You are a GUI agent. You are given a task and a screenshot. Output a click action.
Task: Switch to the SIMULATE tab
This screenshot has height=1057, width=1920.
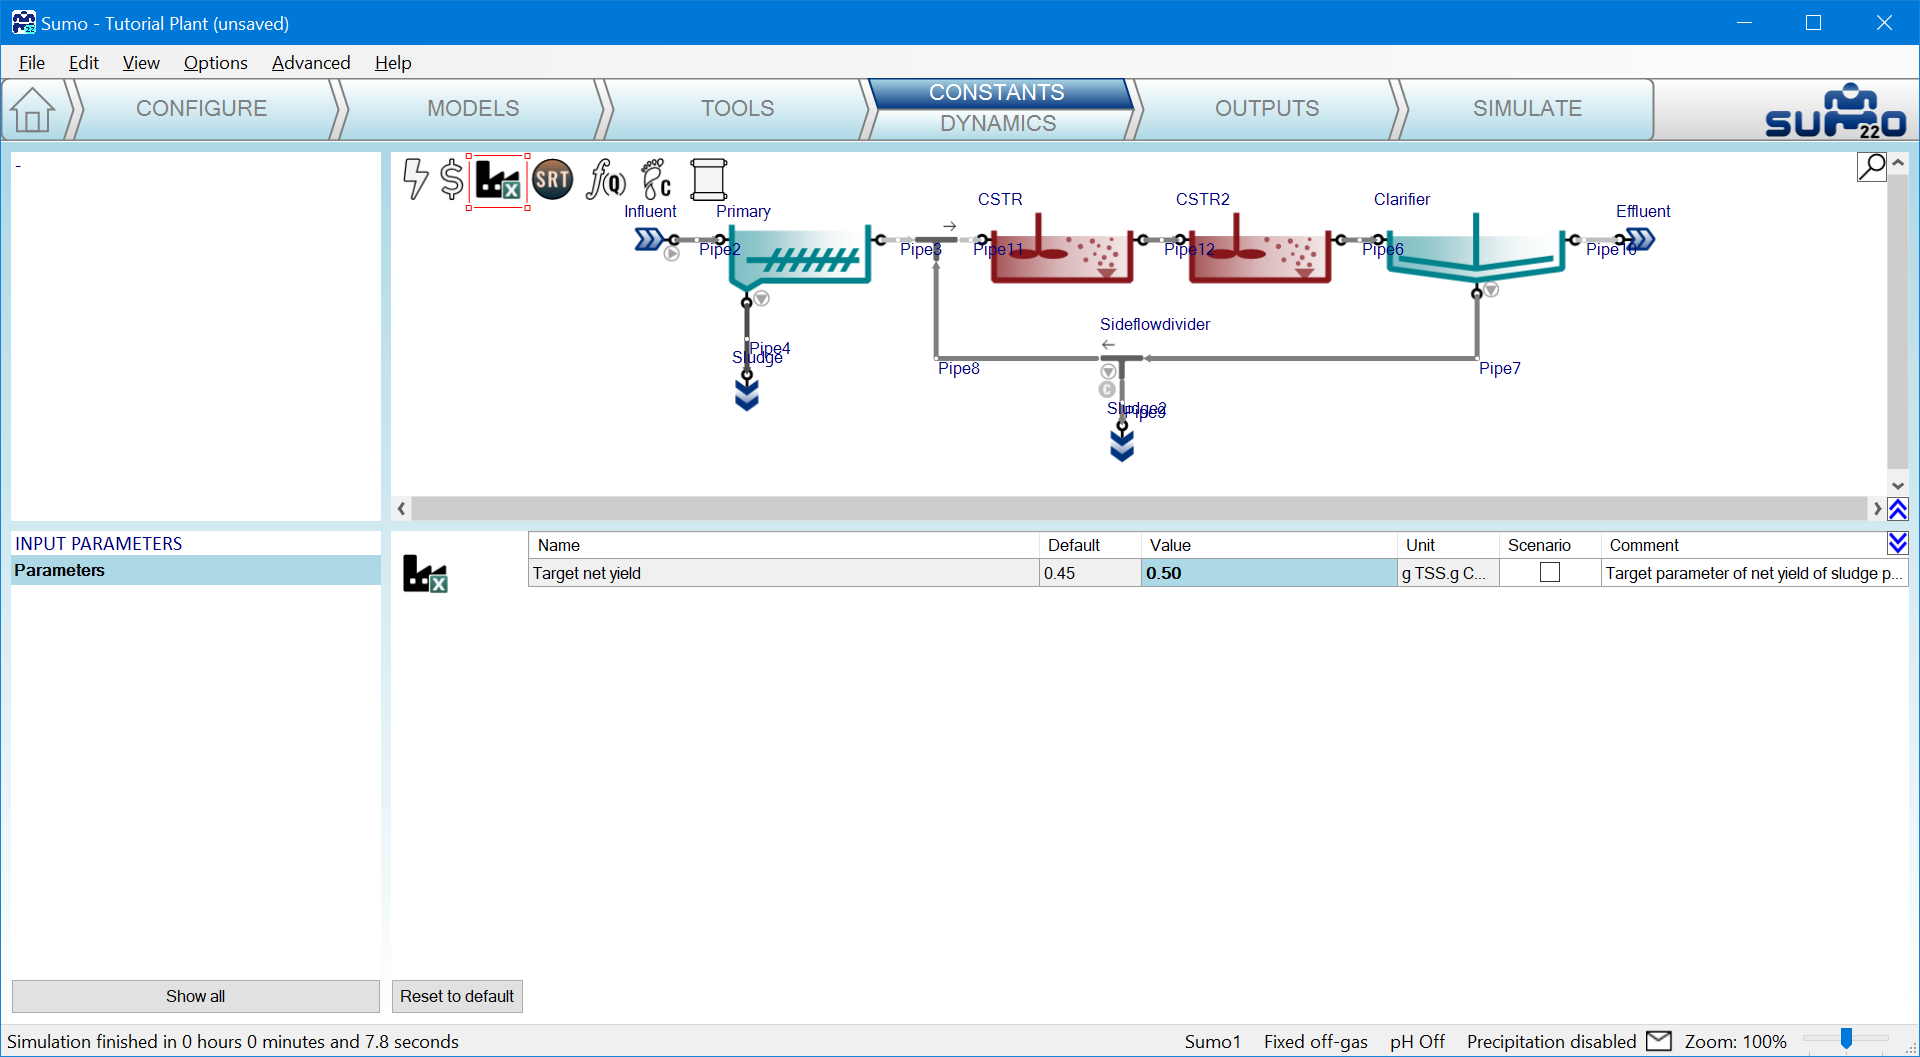click(x=1526, y=109)
